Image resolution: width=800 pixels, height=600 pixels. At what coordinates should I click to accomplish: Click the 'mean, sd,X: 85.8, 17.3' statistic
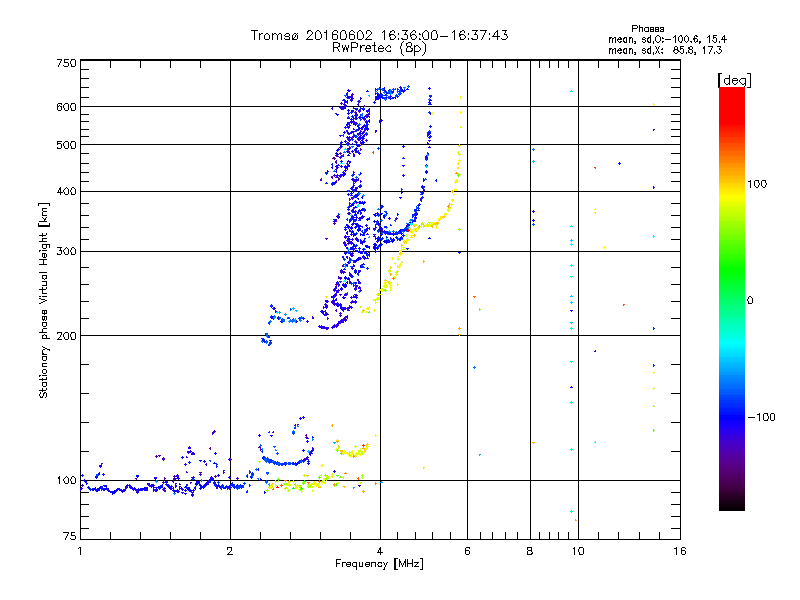(665, 51)
